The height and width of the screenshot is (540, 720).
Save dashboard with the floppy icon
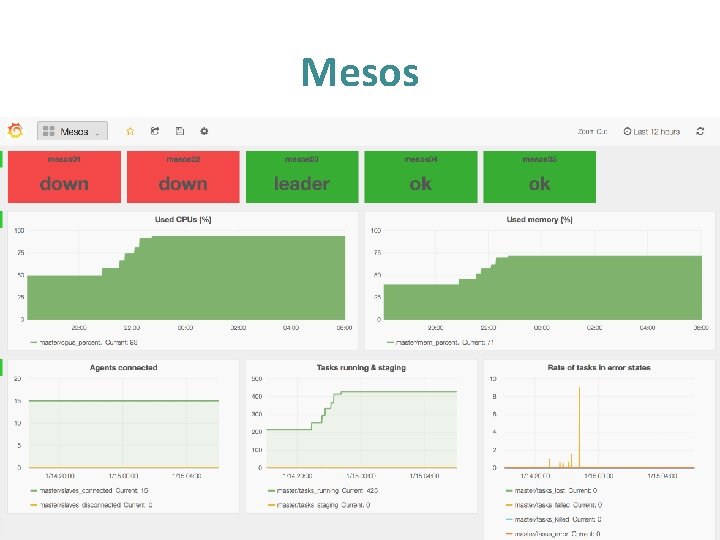click(180, 131)
